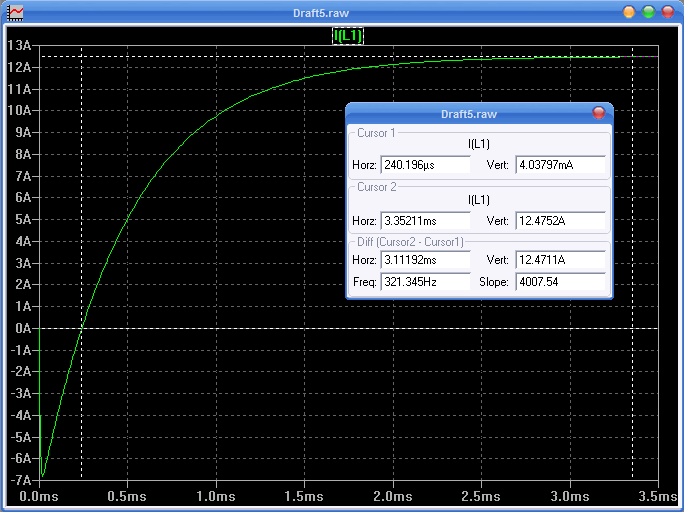The height and width of the screenshot is (512, 684).
Task: Minimize the Draft5.raw plot window
Action: (x=628, y=12)
